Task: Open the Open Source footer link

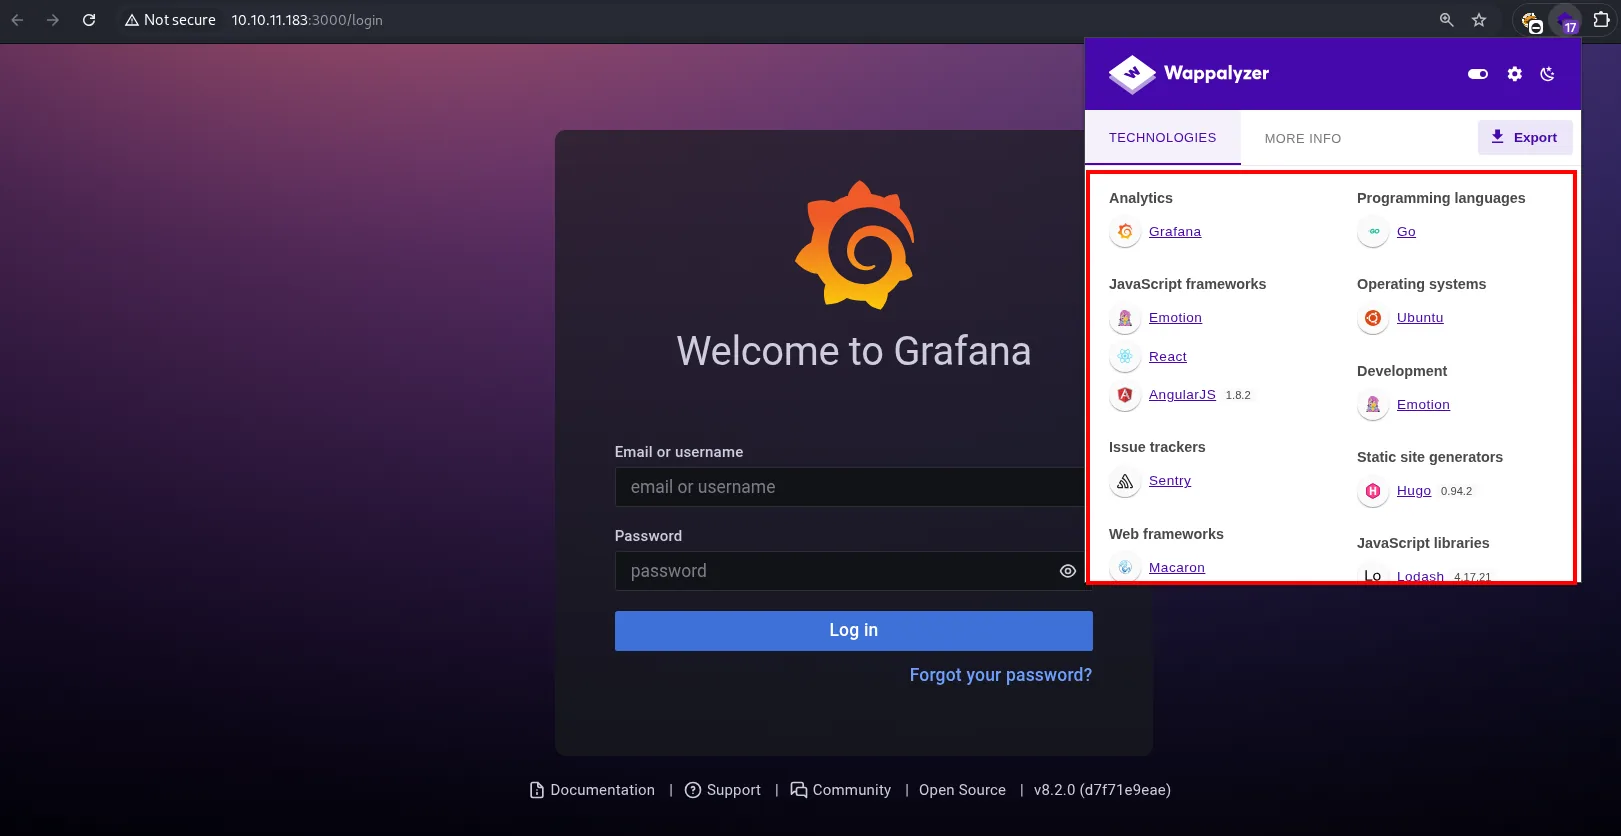Action: pos(962,790)
